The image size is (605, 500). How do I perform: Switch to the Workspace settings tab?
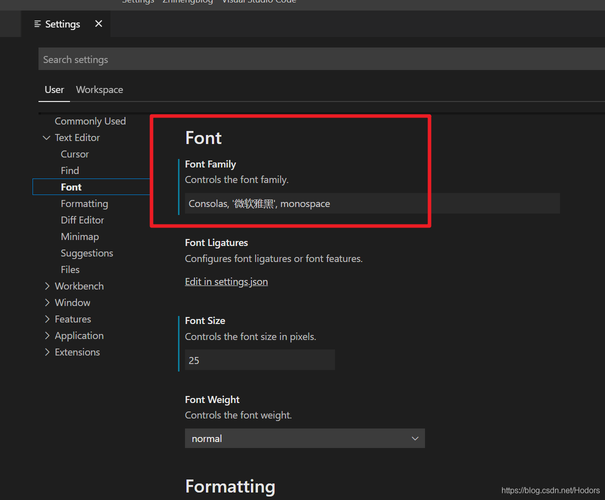[99, 90]
